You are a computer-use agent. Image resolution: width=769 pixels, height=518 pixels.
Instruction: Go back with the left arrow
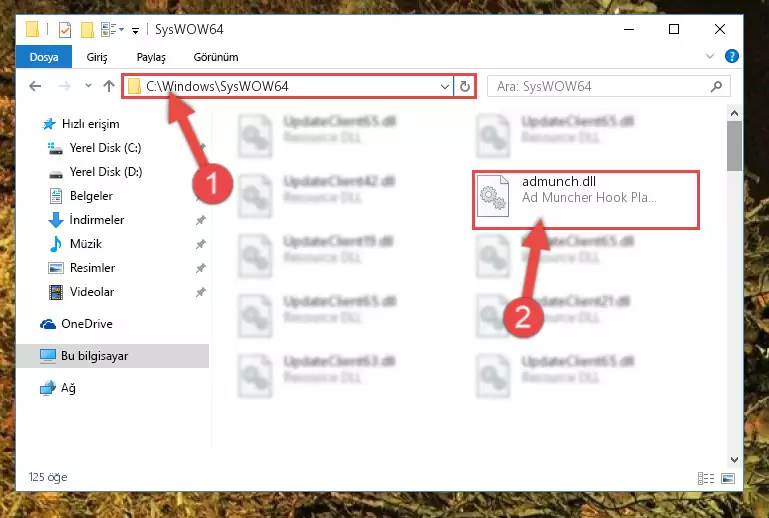(x=35, y=86)
